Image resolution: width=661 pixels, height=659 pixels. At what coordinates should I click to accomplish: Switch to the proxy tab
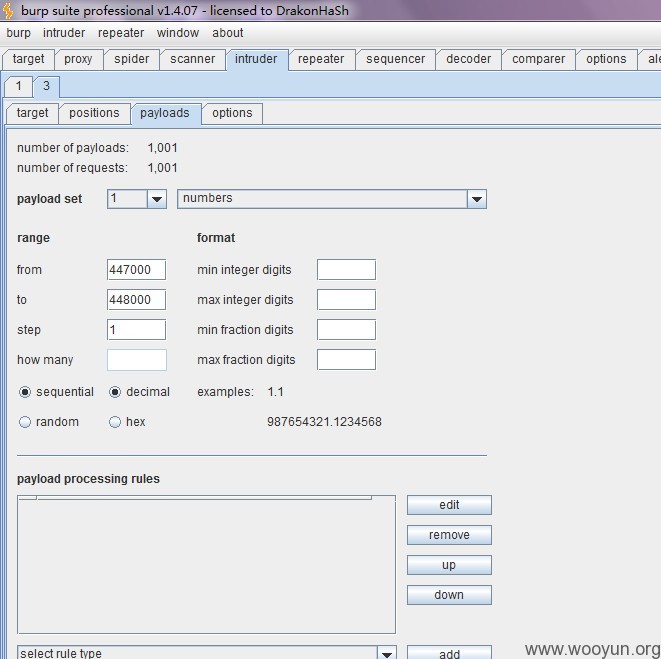(x=78, y=59)
